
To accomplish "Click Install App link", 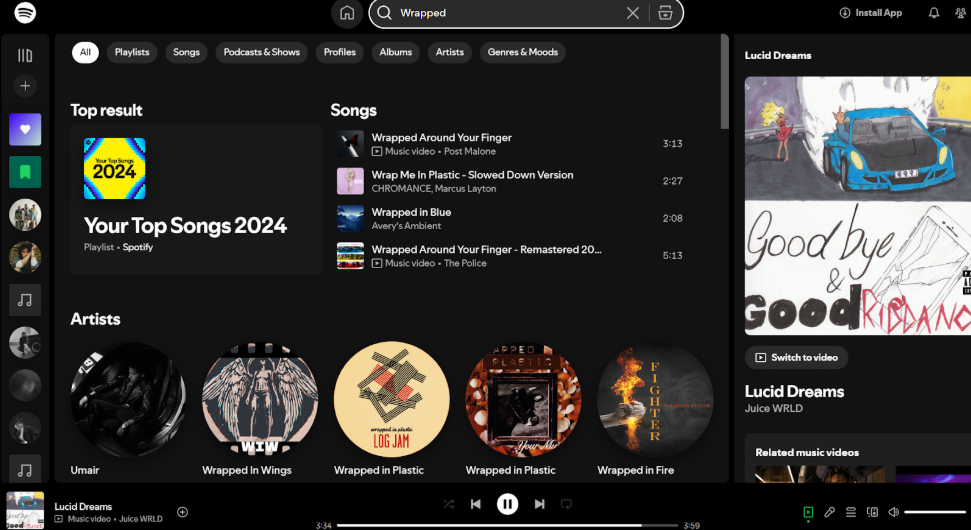I will [871, 13].
